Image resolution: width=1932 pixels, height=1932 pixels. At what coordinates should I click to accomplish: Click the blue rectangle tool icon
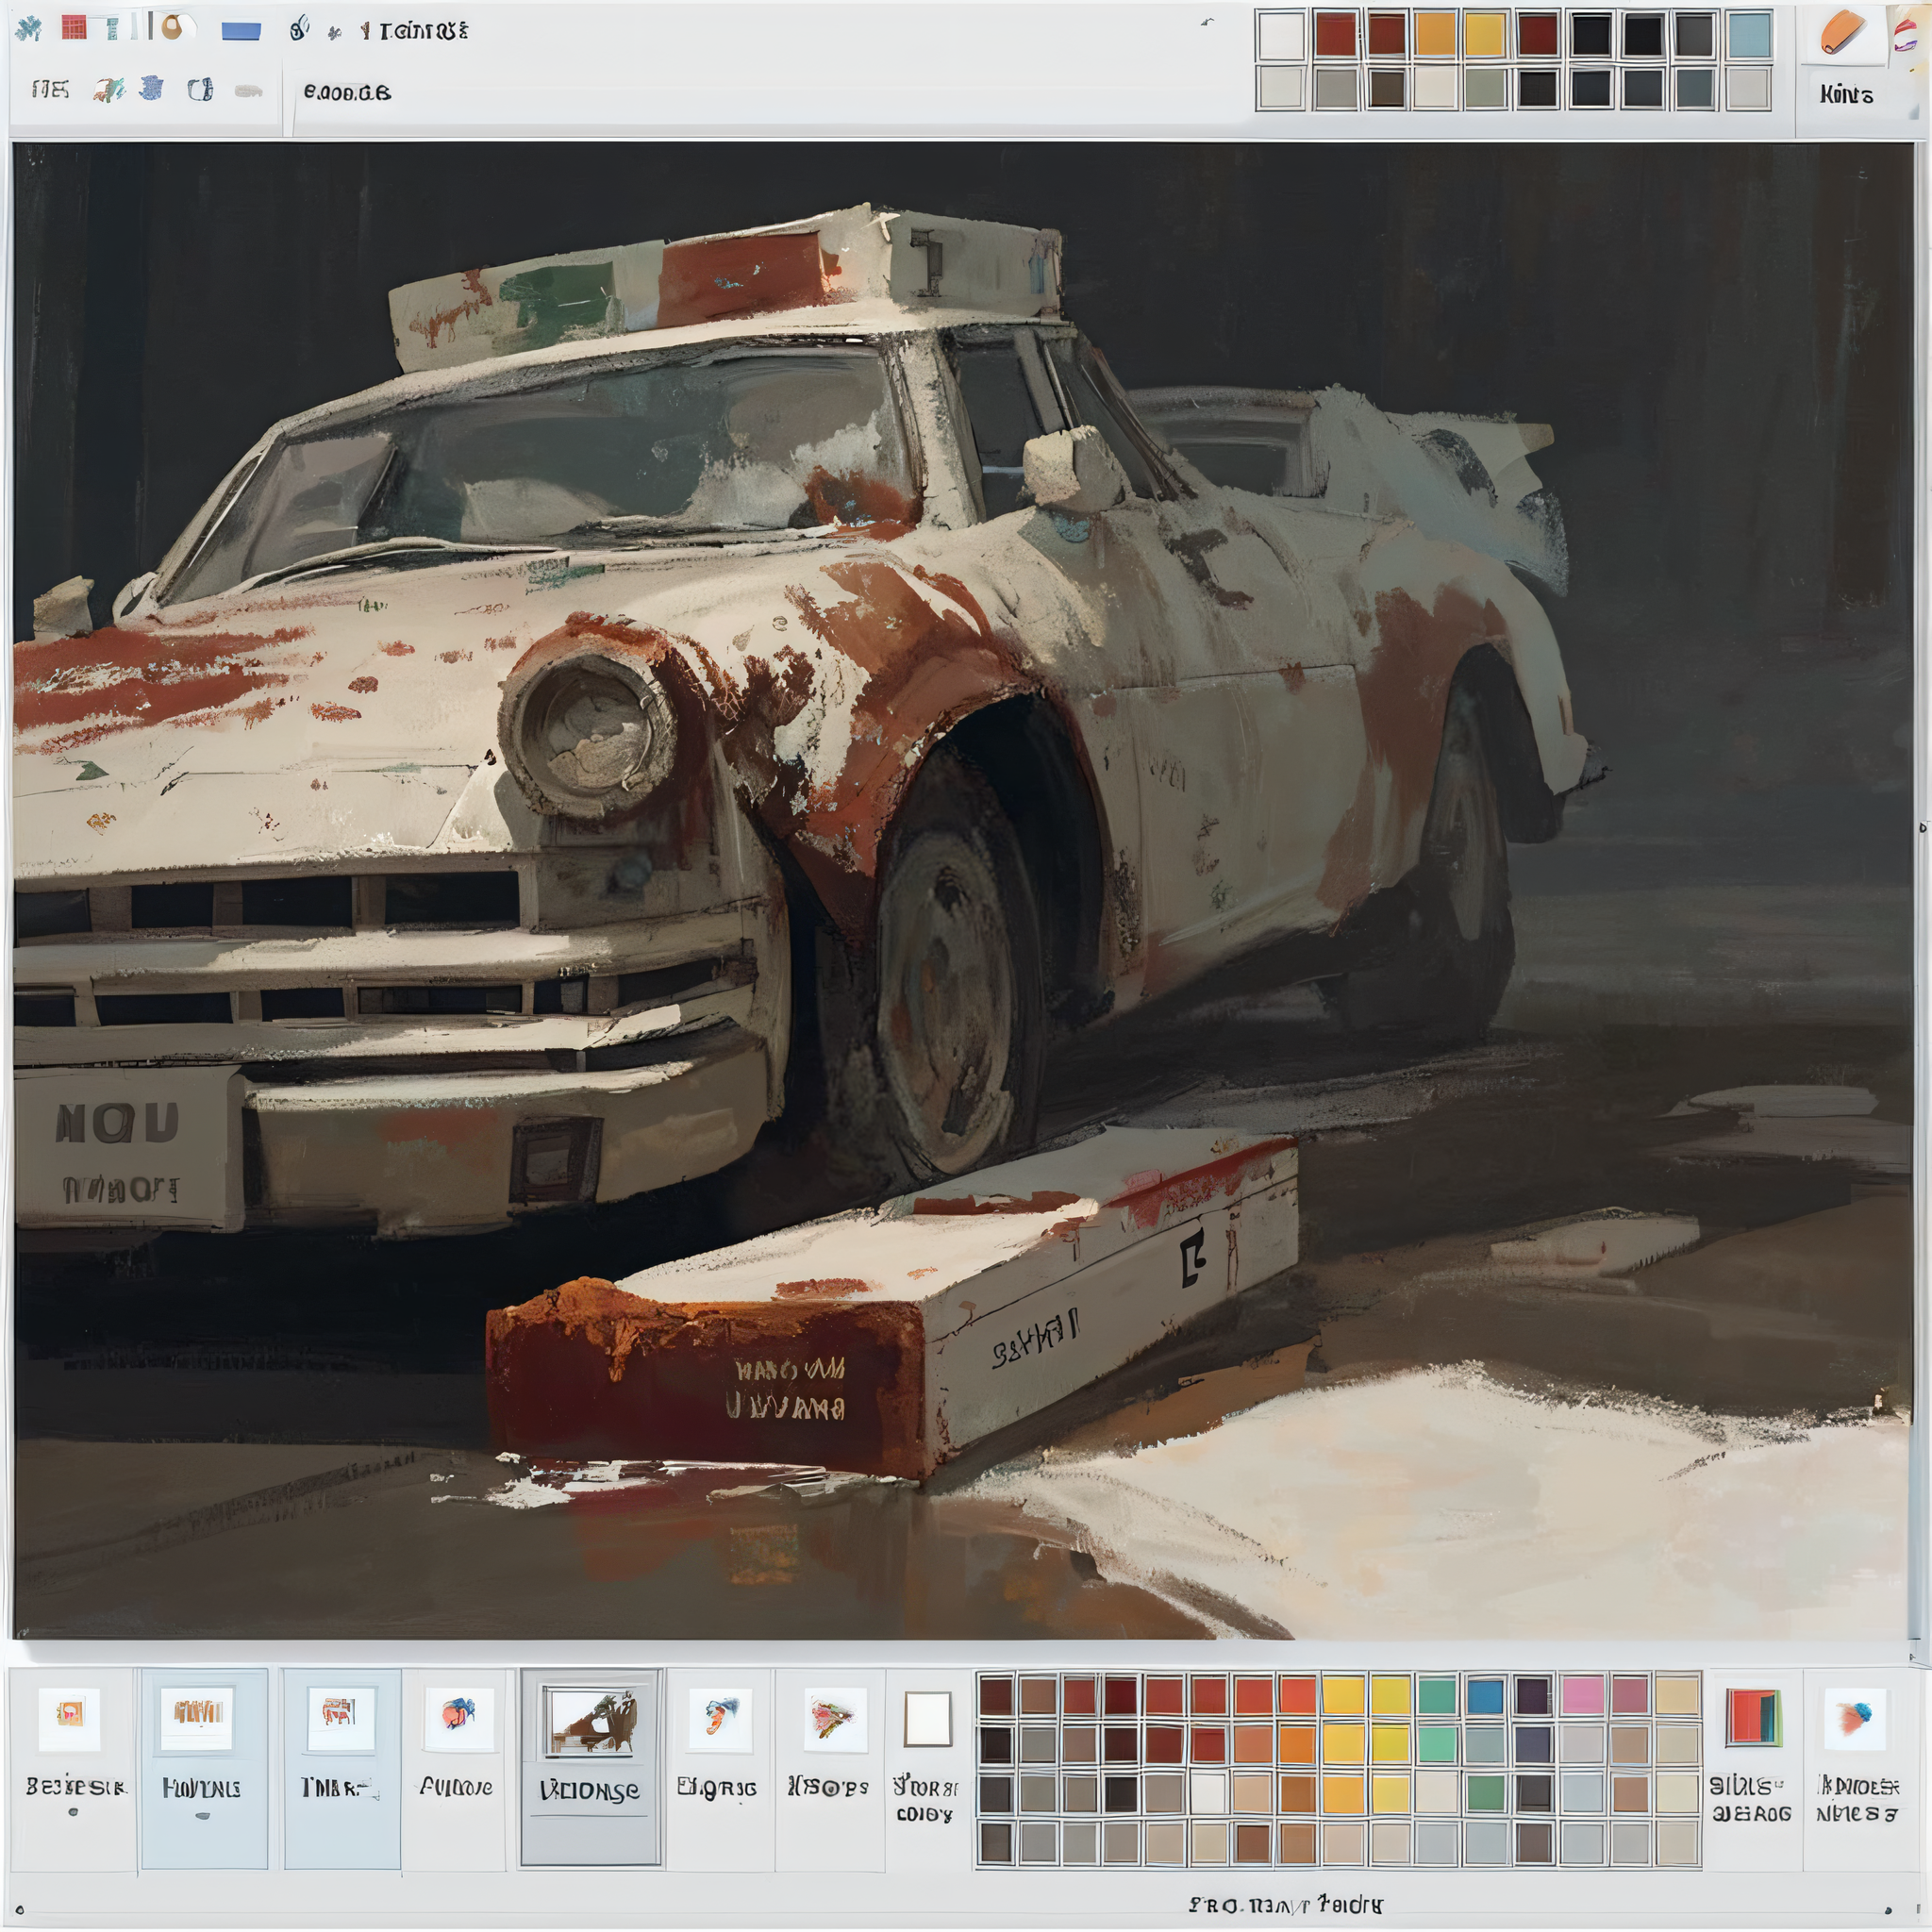[x=241, y=31]
